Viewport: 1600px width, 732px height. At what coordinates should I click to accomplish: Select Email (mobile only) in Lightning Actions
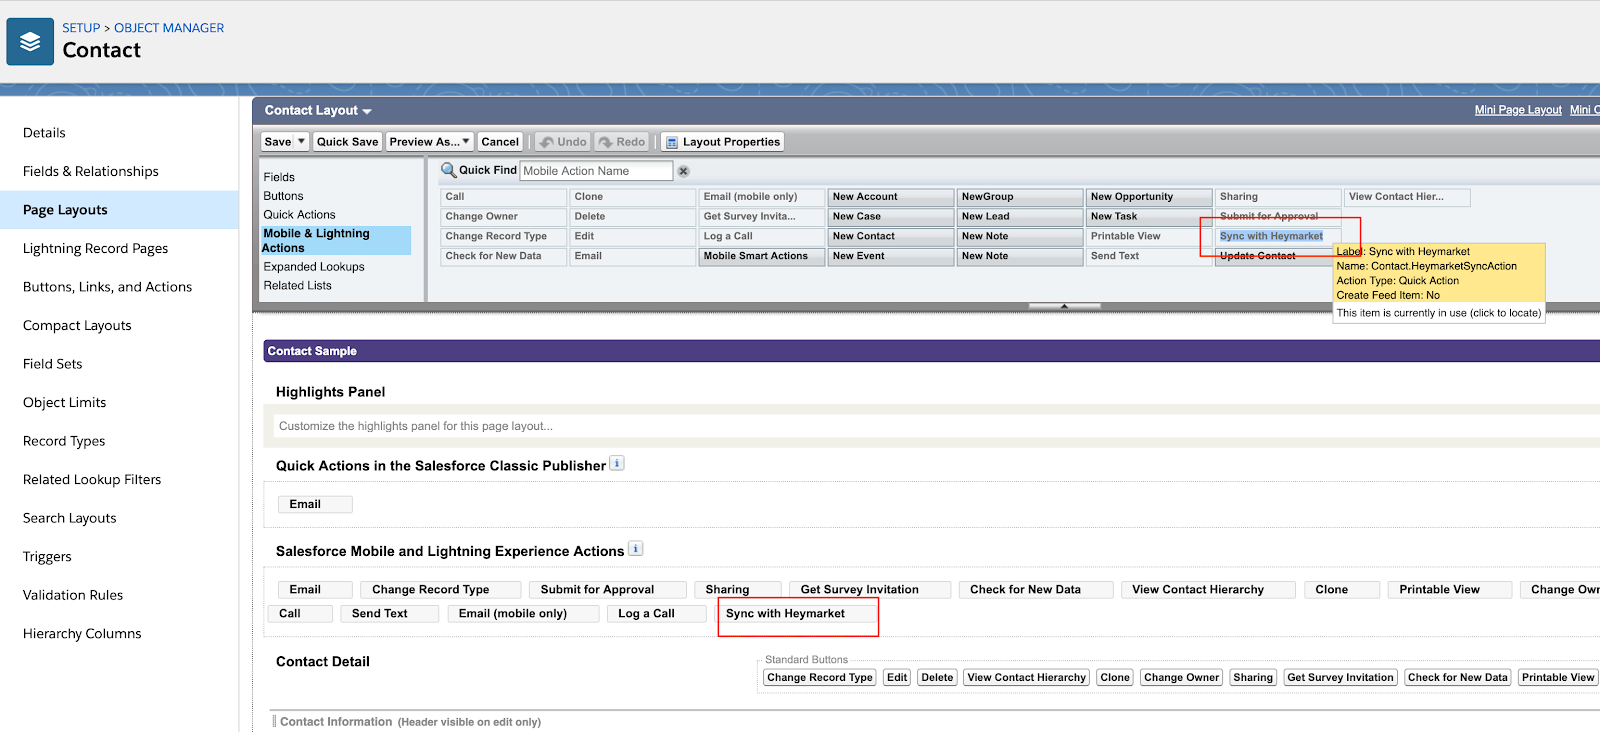click(523, 614)
